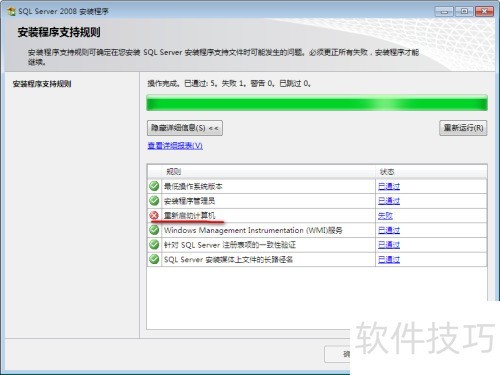This screenshot has height=375, width=500.
Task: Open 已通过 status link for 最低操作系统版本
Action: point(389,186)
